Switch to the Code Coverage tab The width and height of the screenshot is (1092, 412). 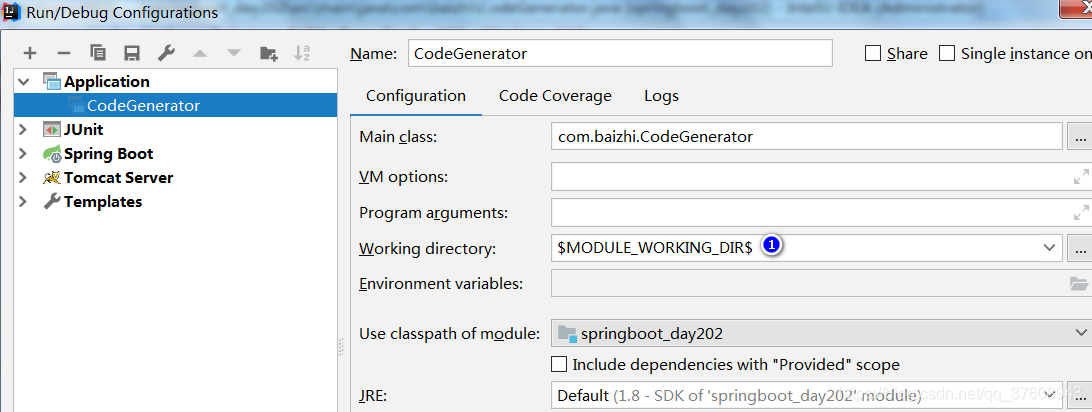[x=555, y=96]
